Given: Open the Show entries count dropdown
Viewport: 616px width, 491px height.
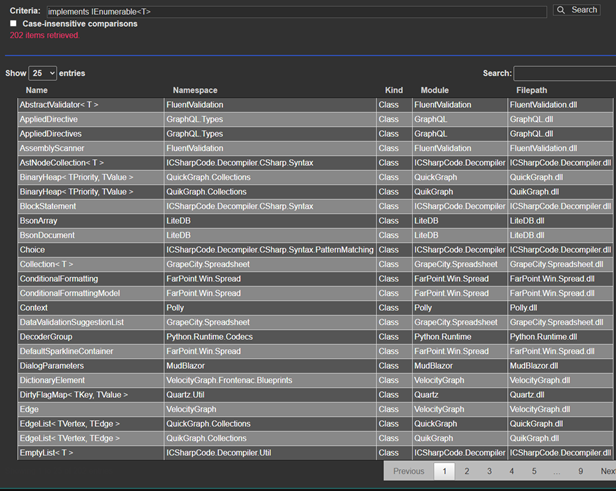Looking at the screenshot, I should click(42, 73).
